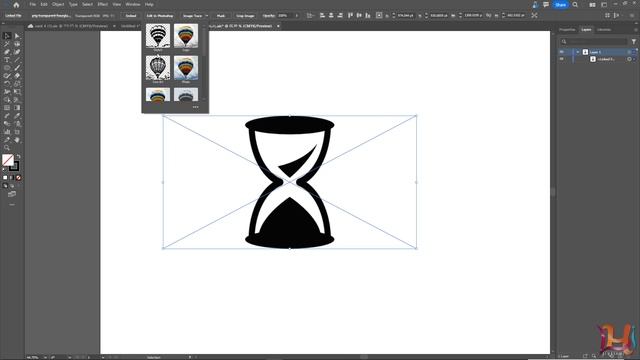The width and height of the screenshot is (640, 360).
Task: Toggle visibility eye of Layer 1
Action: [562, 52]
